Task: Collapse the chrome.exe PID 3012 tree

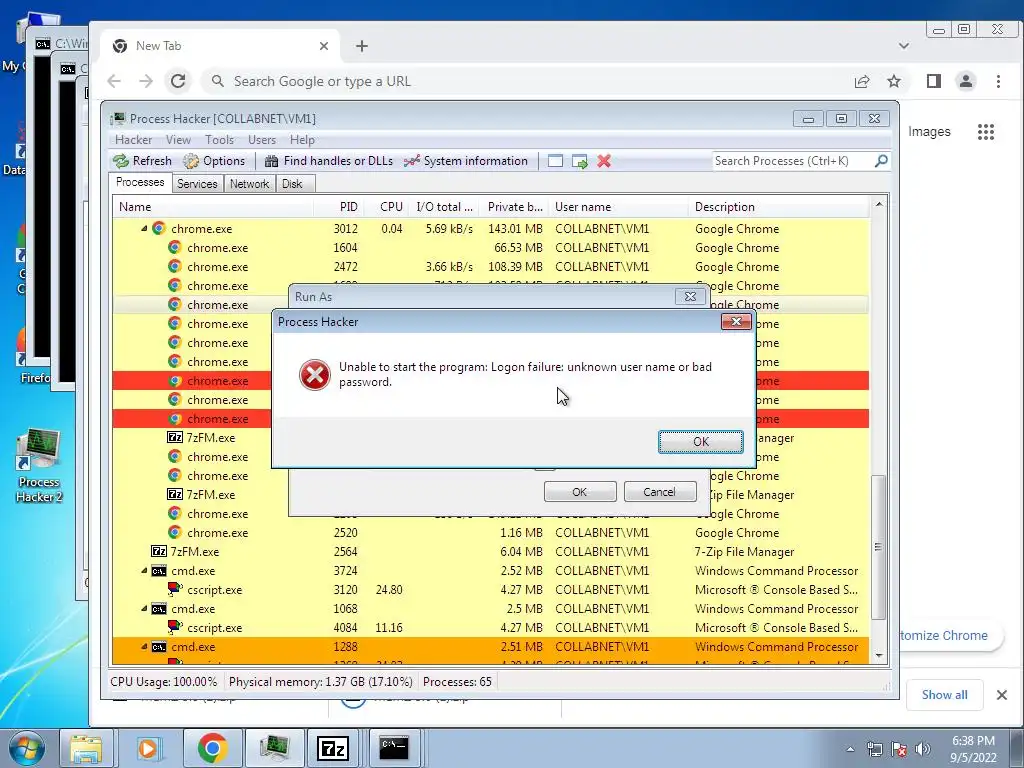Action: tap(144, 229)
